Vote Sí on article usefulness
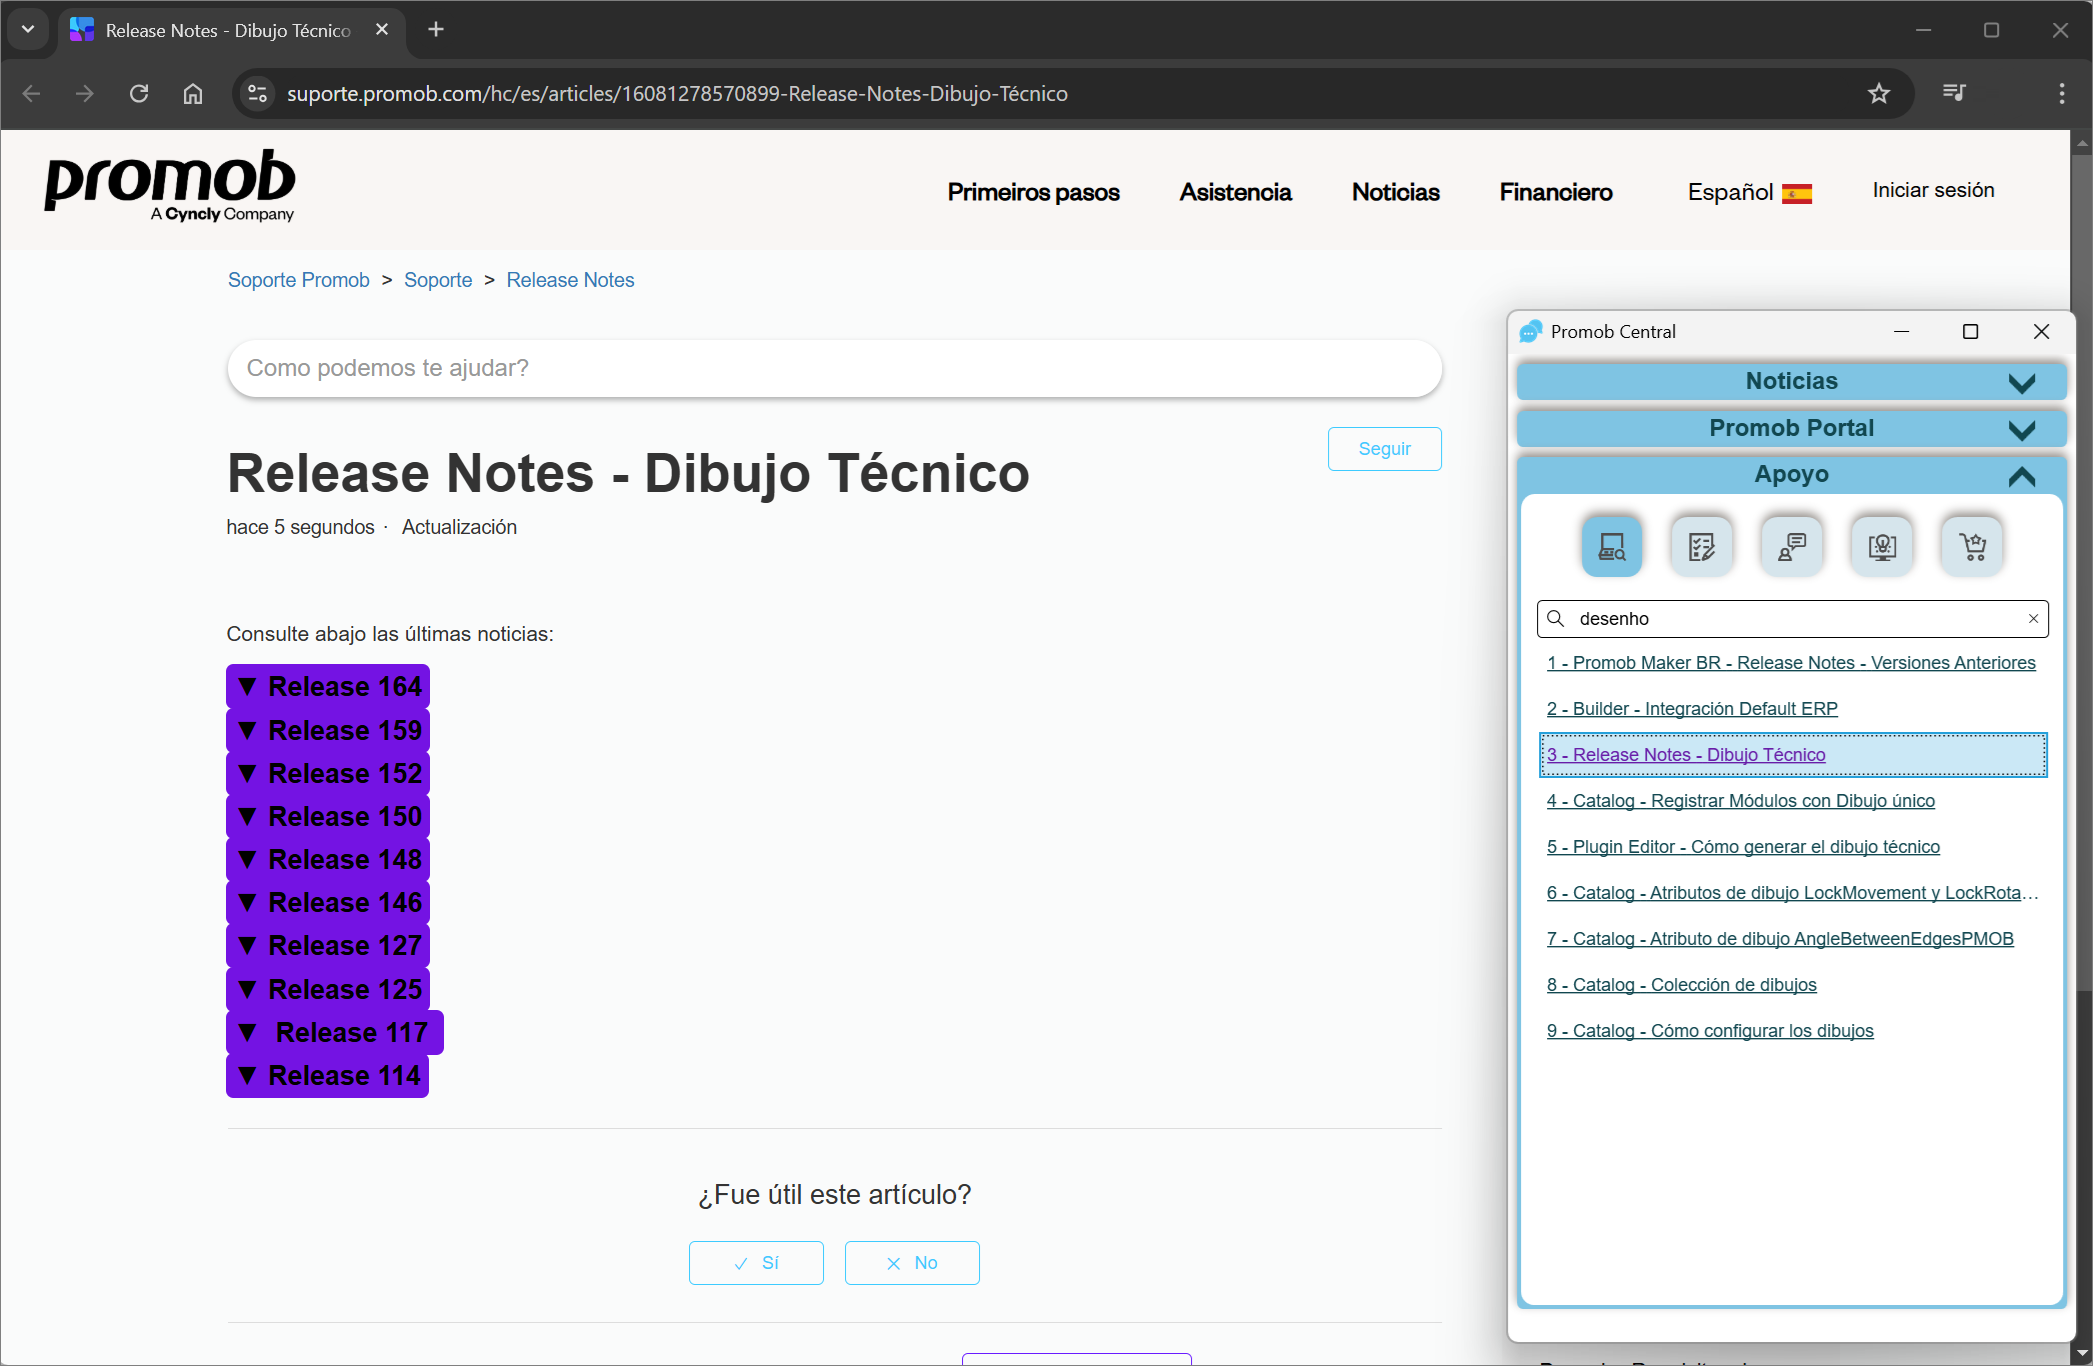Screen dimensions: 2093x1366 [756, 1263]
